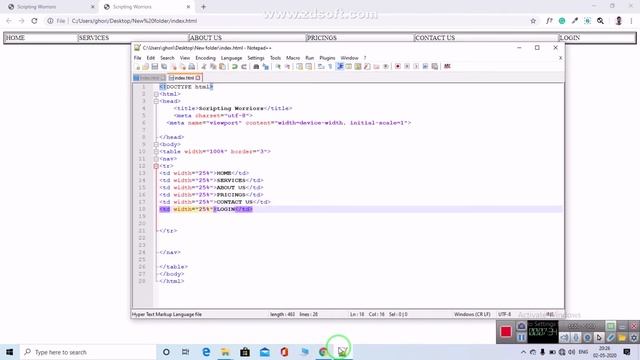
Task: Open the Language menu
Action: [x=231, y=58]
